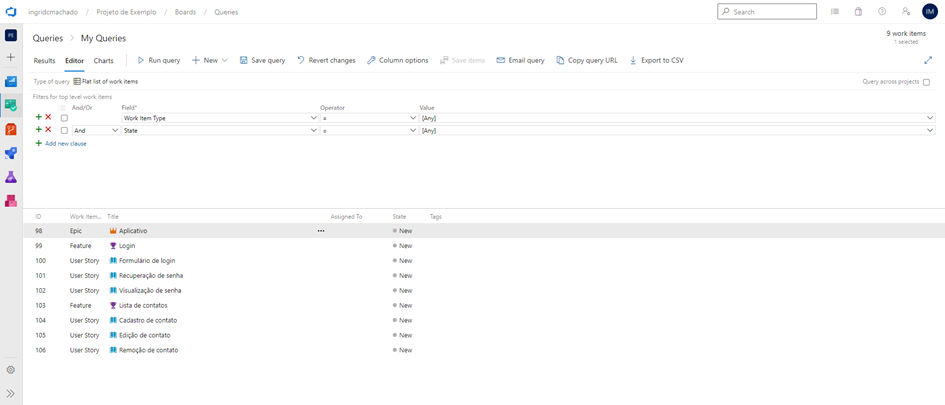Open the work items list icon in header
Image resolution: width=945 pixels, height=405 pixels.
pos(835,11)
